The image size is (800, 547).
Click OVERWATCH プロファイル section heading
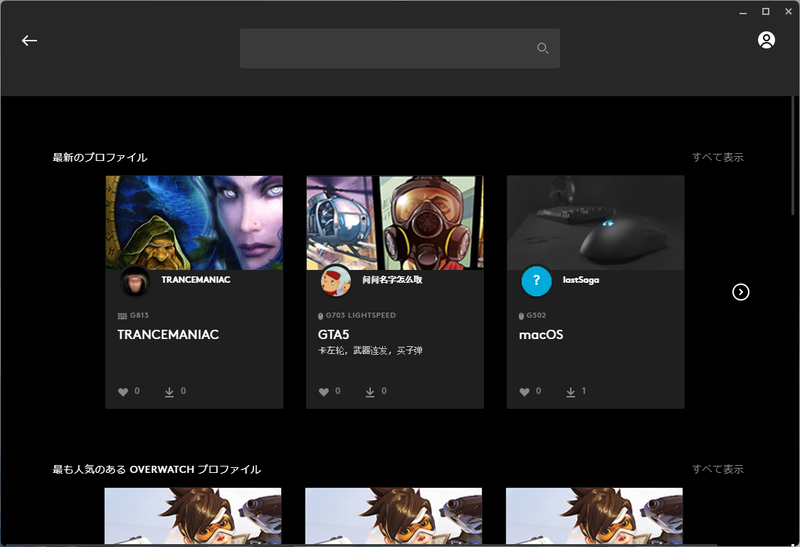157,469
